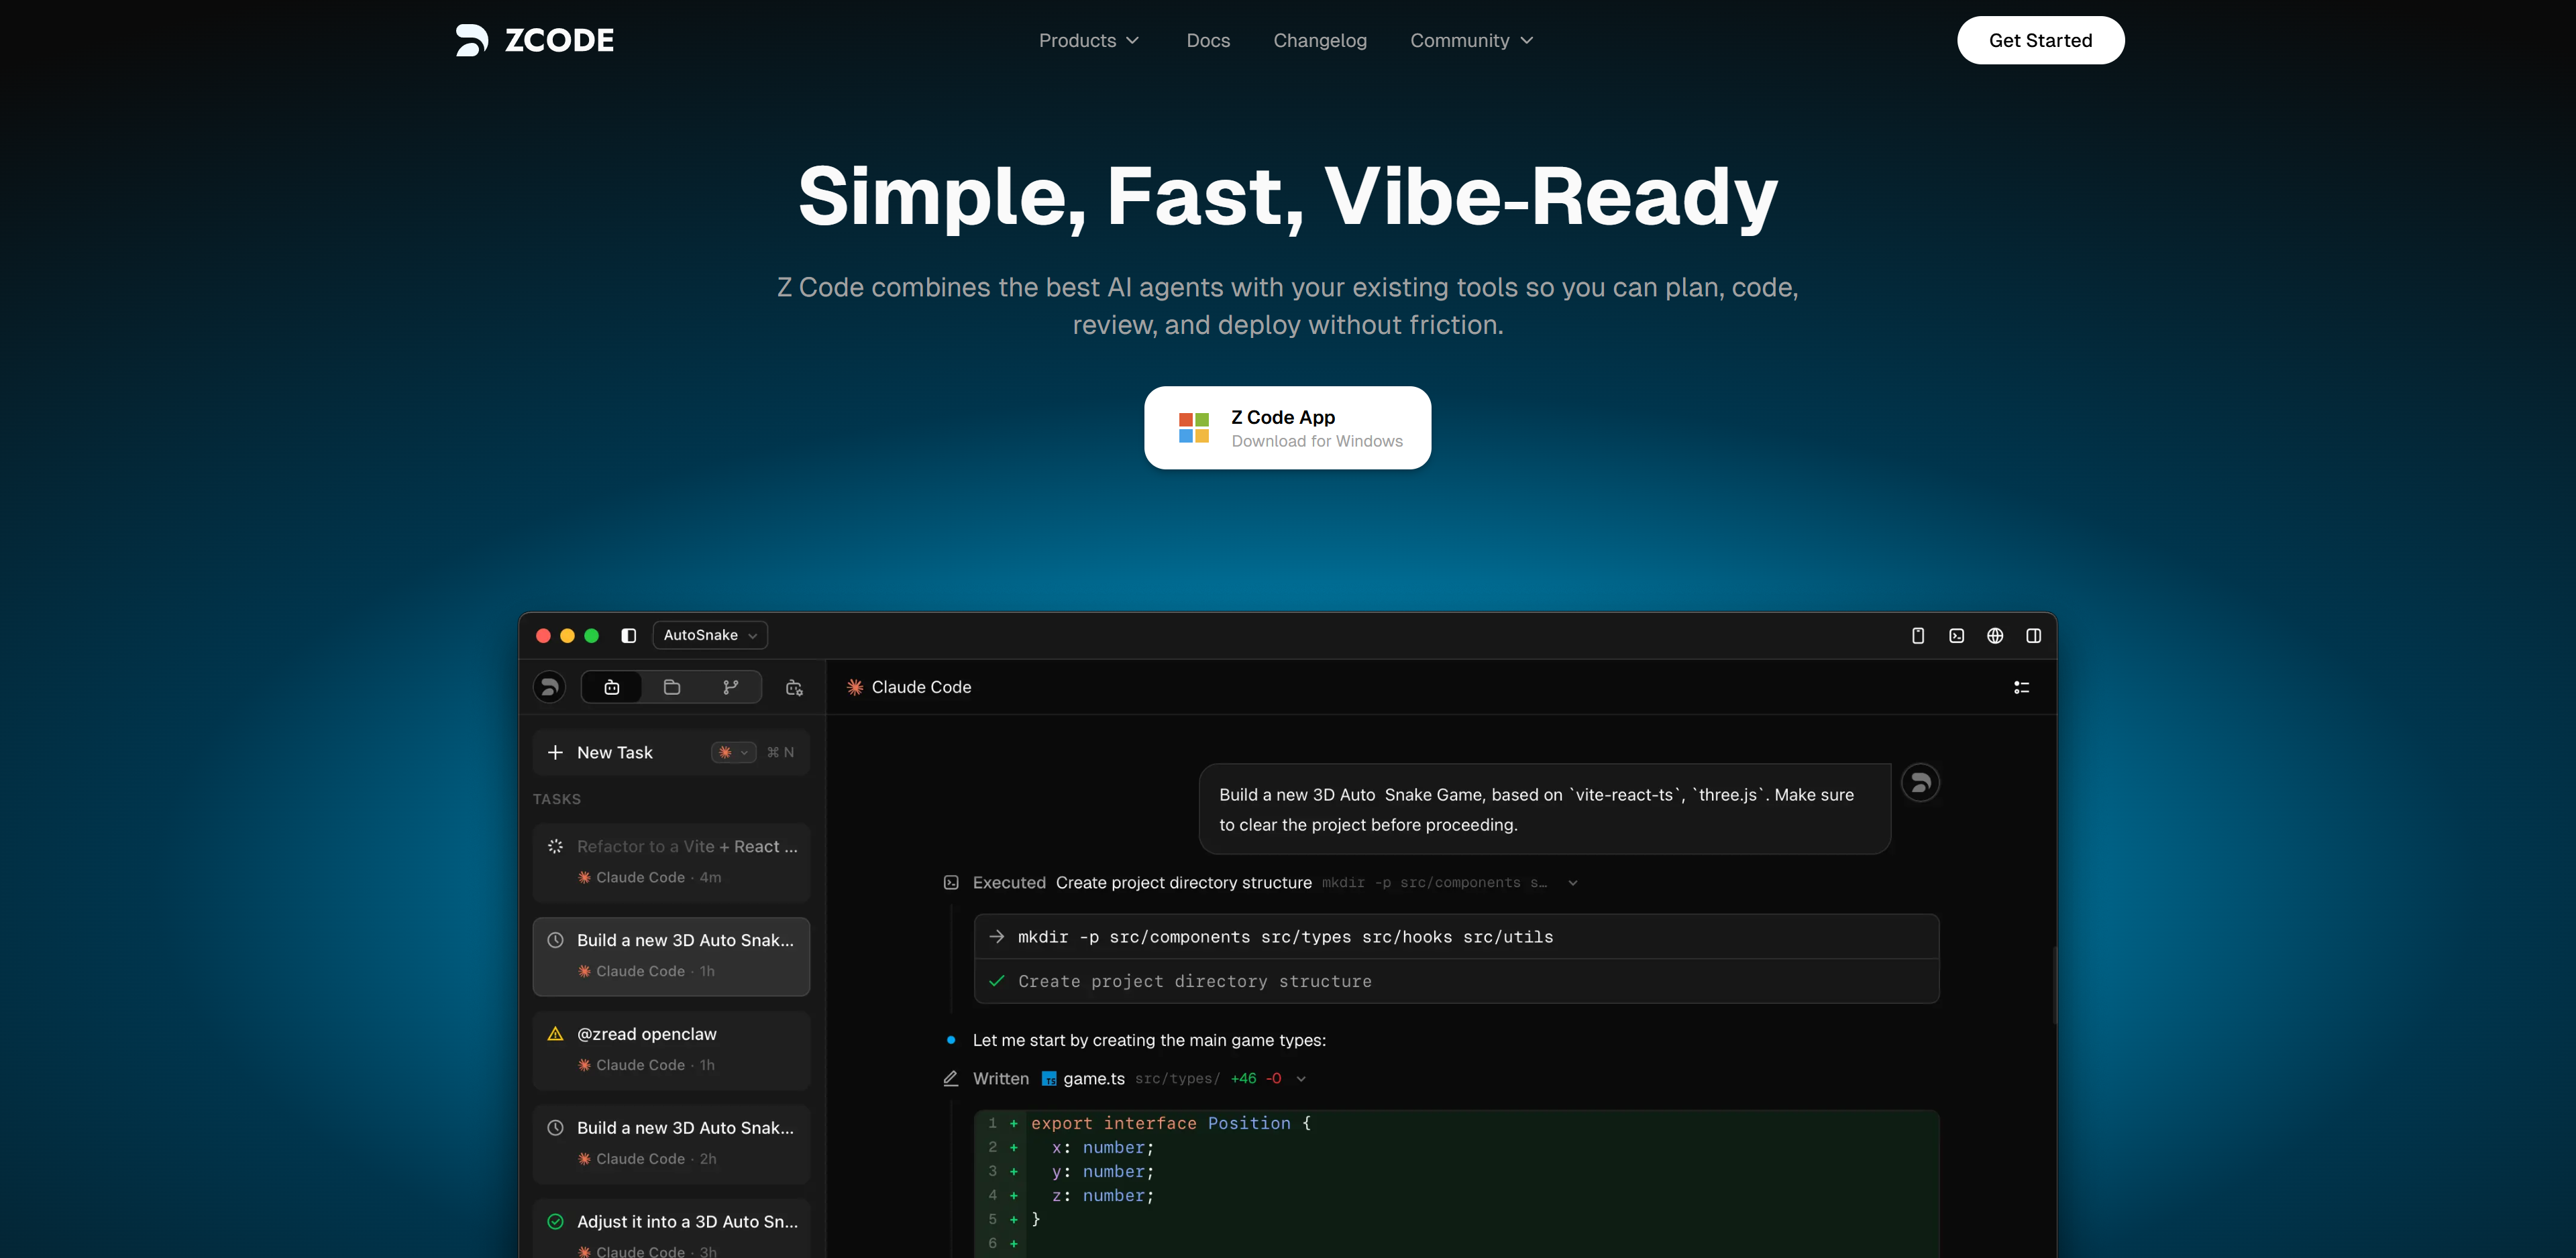Image resolution: width=2576 pixels, height=1258 pixels.
Task: Collapse the Executed mkdir command block
Action: click(x=1573, y=883)
